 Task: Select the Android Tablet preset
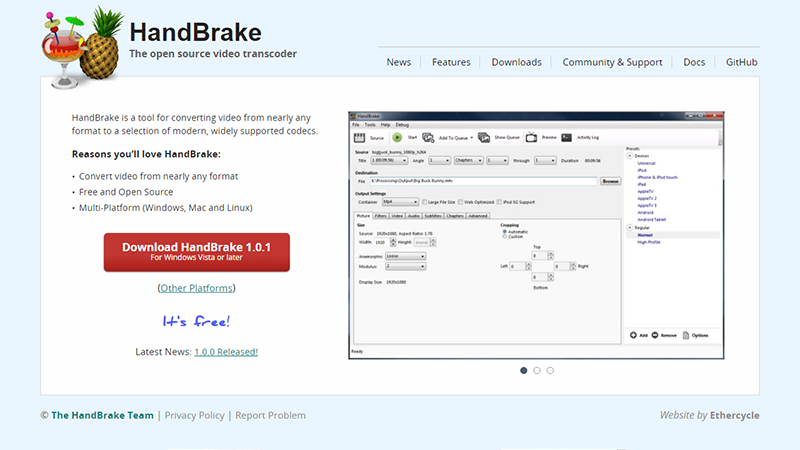coord(652,219)
